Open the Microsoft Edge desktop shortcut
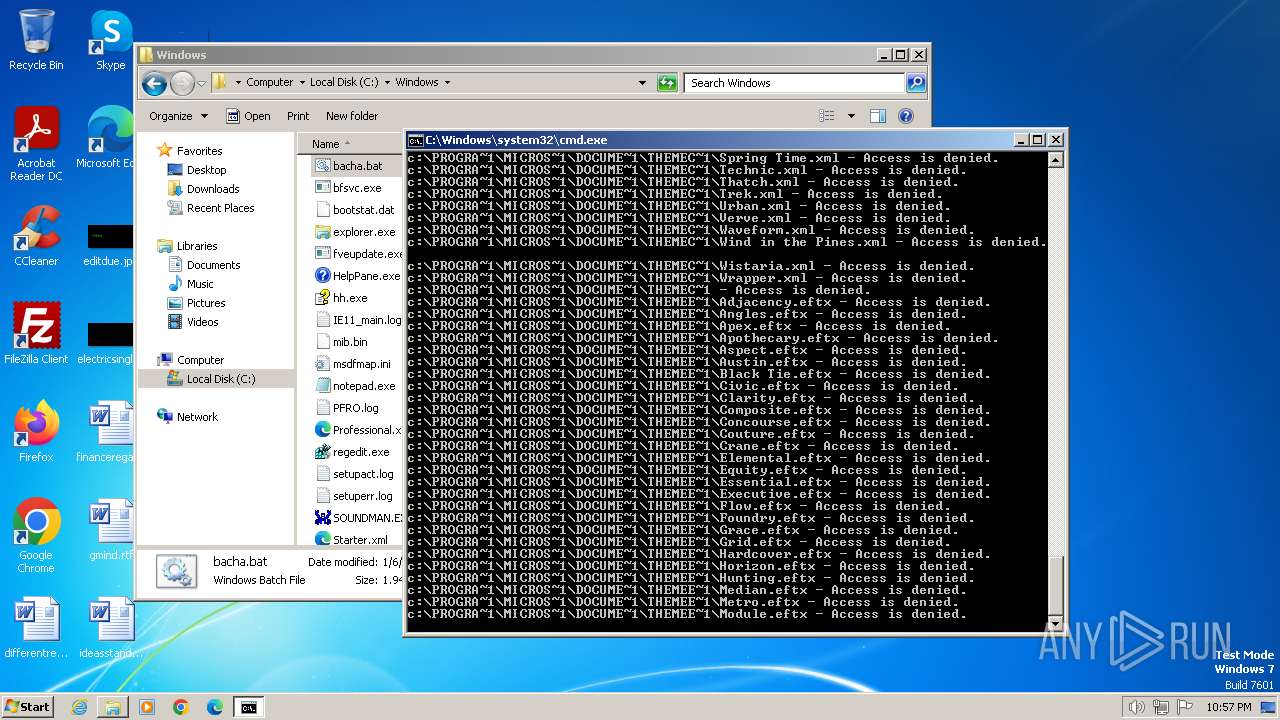 (110, 138)
